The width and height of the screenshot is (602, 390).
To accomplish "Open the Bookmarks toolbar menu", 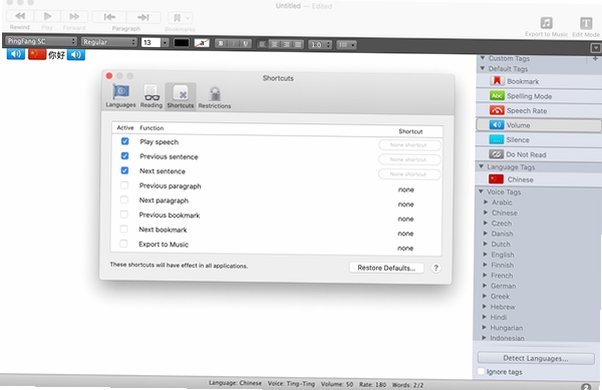I will 180,18.
